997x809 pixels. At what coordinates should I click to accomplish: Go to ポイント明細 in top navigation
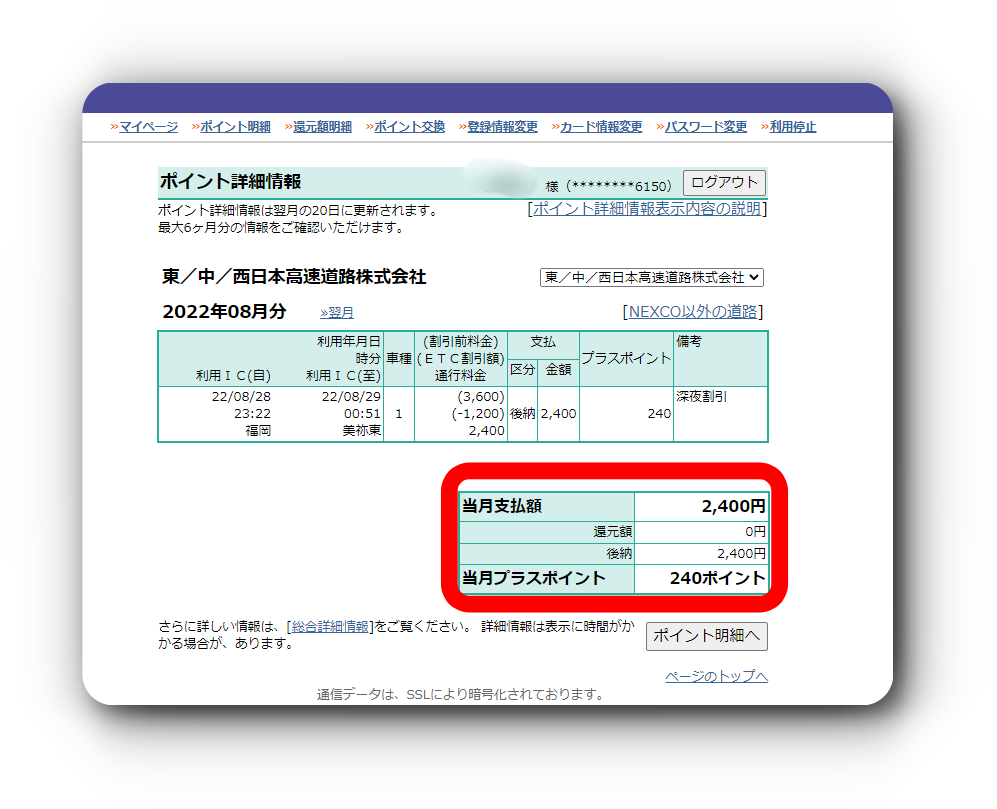click(235, 127)
